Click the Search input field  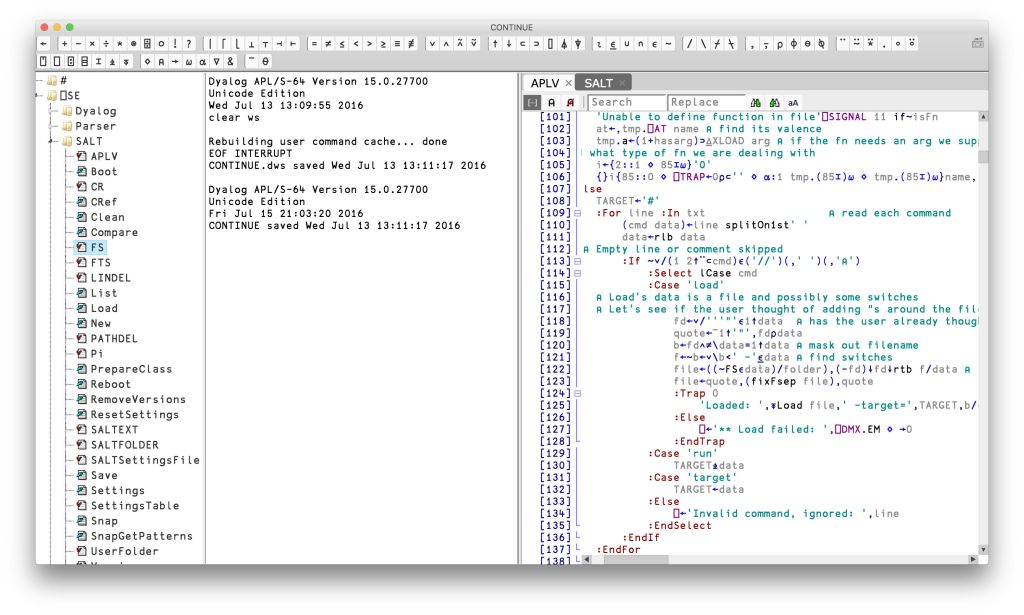626,102
